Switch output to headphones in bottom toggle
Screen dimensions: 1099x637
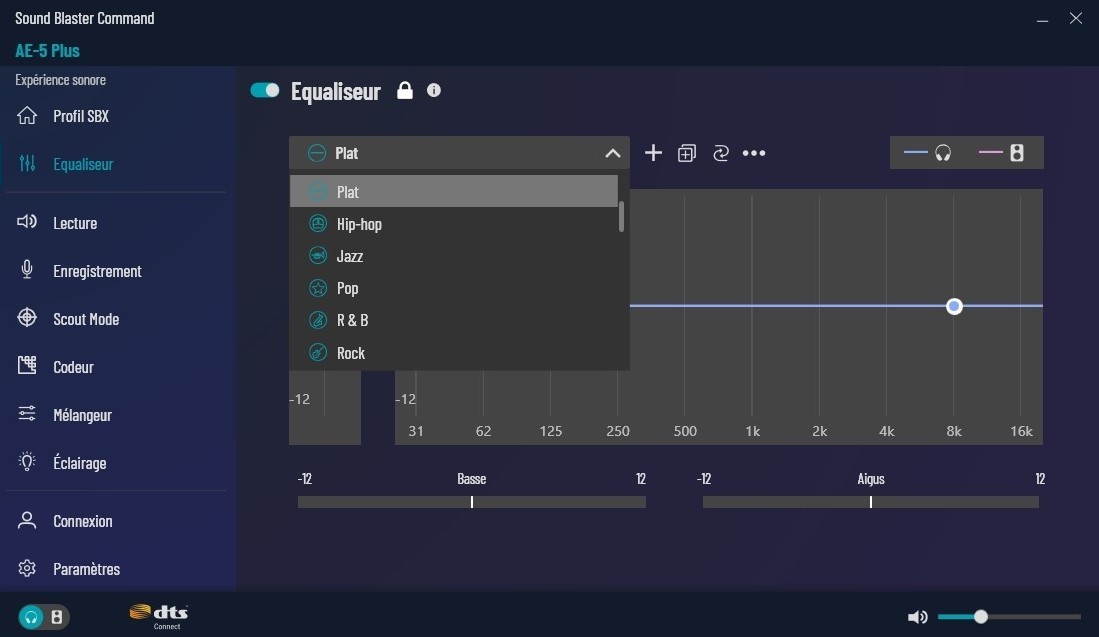click(x=31, y=617)
